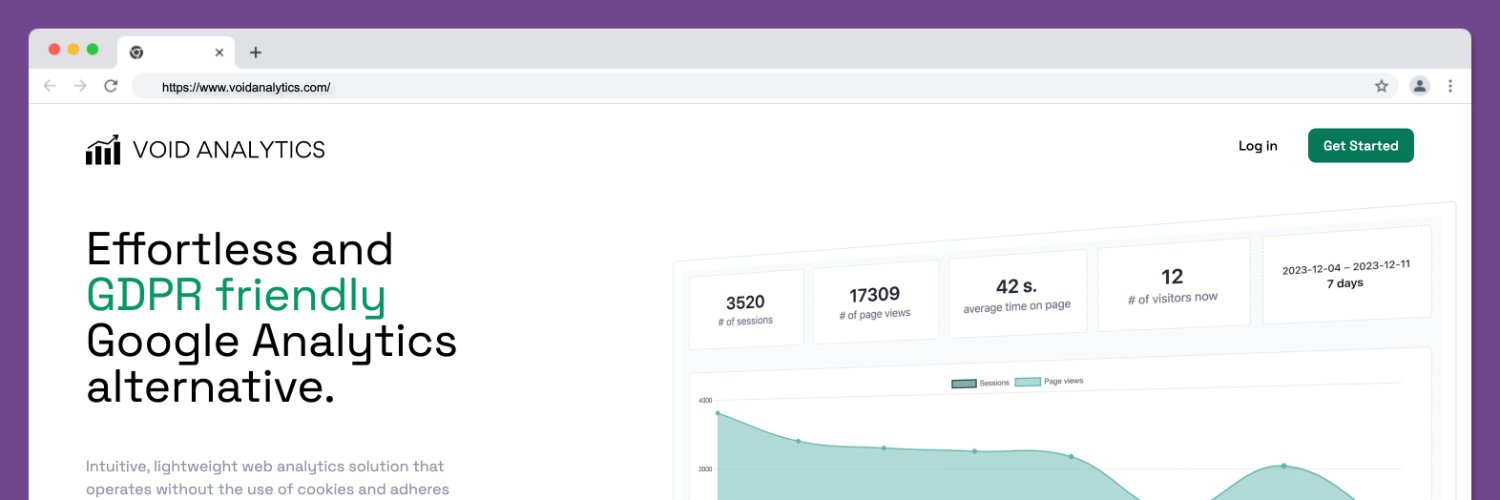This screenshot has height=500, width=1500.
Task: Click the 12 visitors now card
Action: (1173, 284)
